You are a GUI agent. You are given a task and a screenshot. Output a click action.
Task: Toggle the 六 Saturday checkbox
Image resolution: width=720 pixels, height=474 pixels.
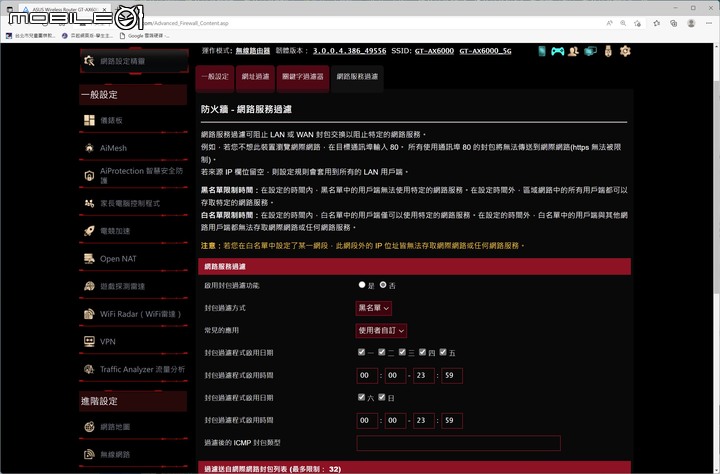361,397
